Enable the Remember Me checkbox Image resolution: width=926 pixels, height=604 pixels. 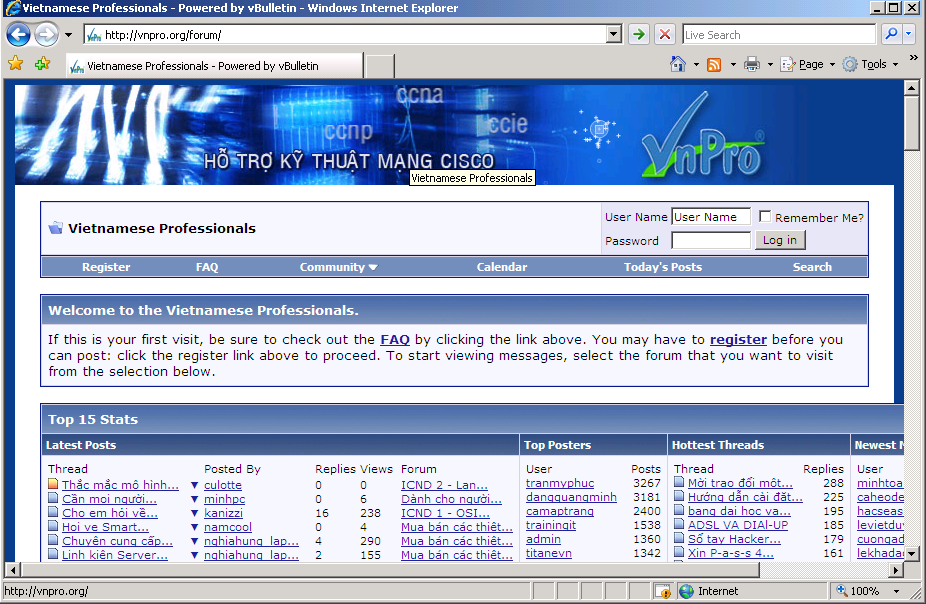coord(765,217)
